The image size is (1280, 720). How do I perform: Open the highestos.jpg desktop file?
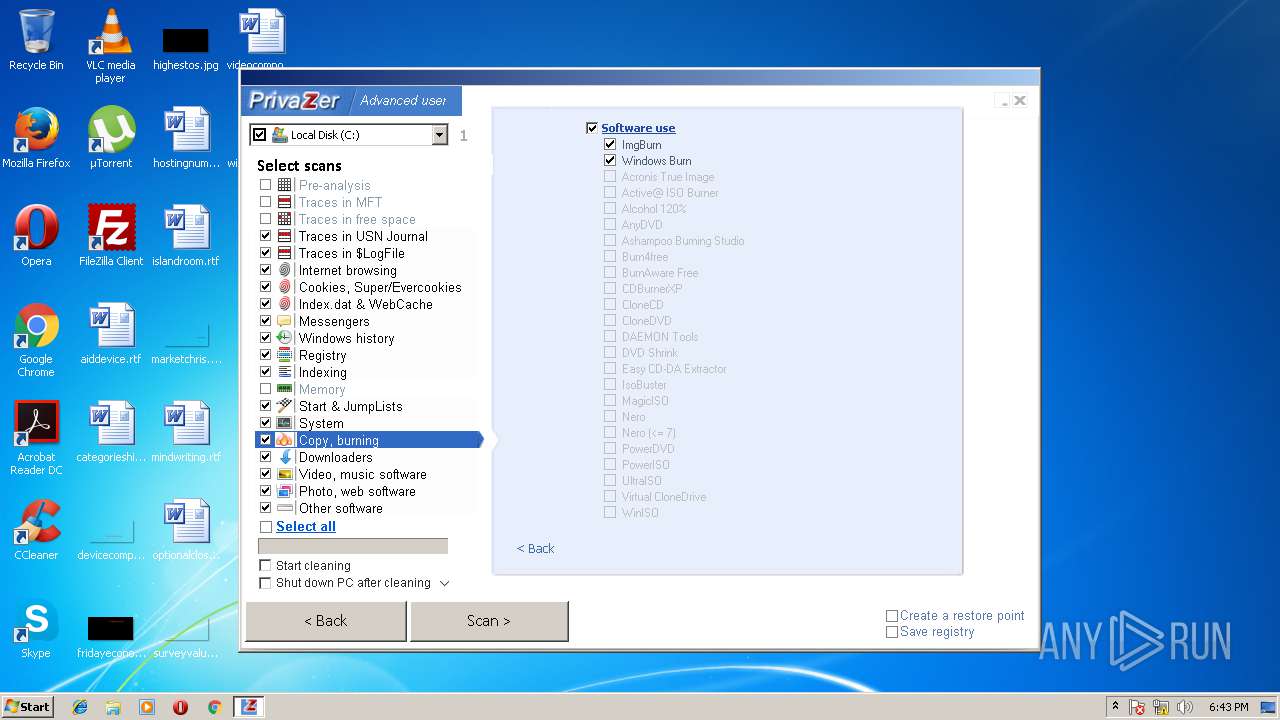185,47
